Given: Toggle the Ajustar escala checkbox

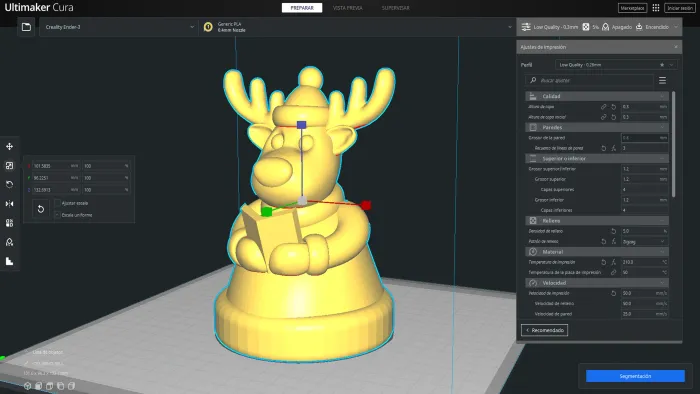Looking at the screenshot, I should pyautogui.click(x=58, y=203).
